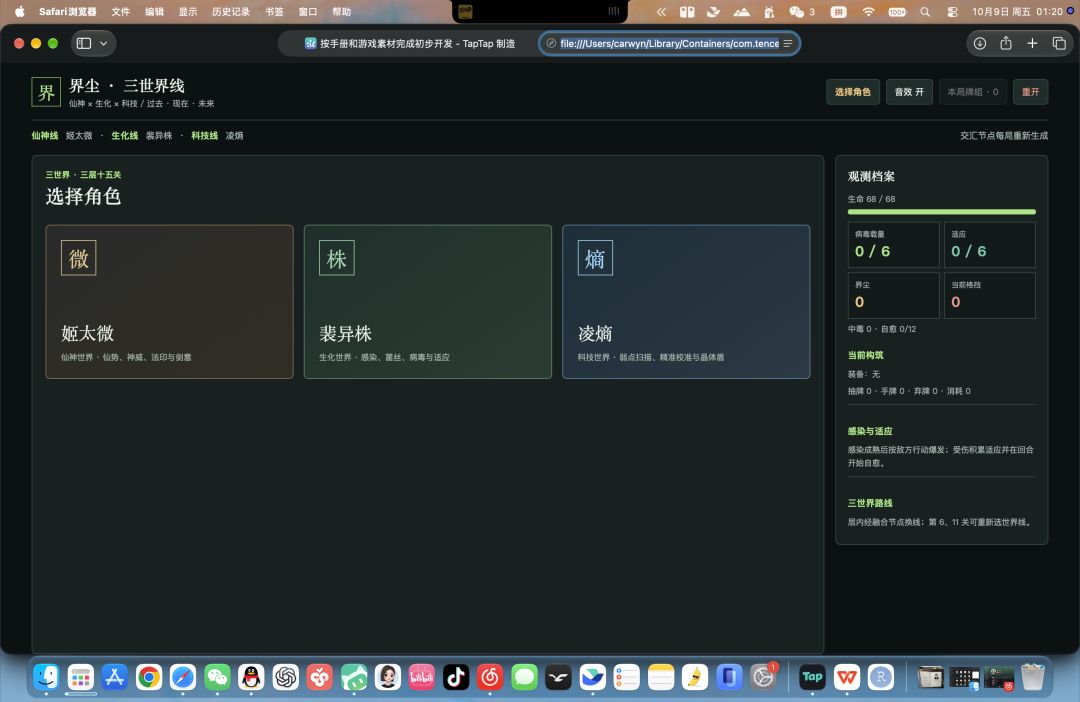
Task: Click the 本局牌组 · 0 deck button
Action: 973,92
